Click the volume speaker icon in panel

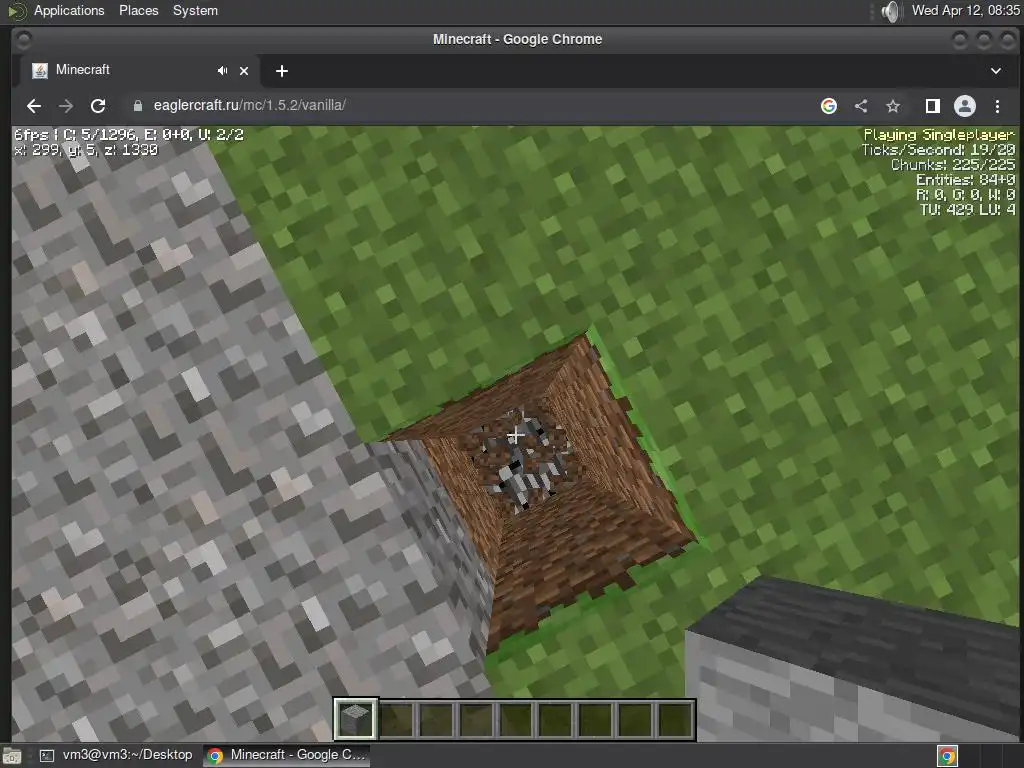pos(889,11)
